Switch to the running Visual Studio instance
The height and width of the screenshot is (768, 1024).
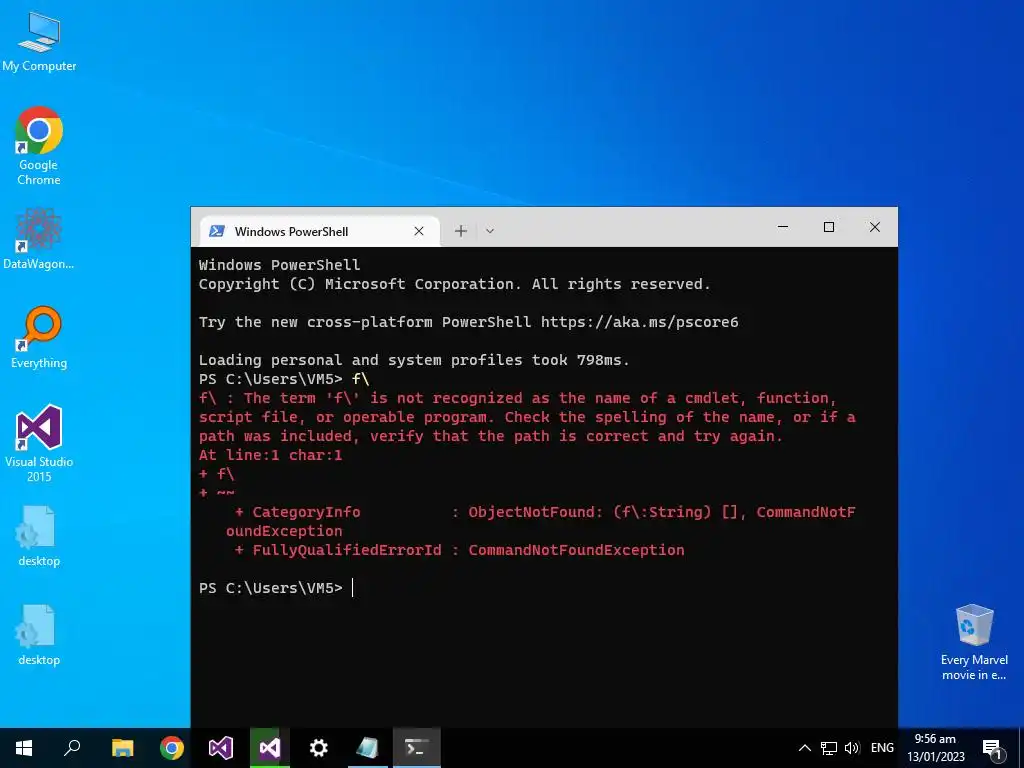[269, 748]
